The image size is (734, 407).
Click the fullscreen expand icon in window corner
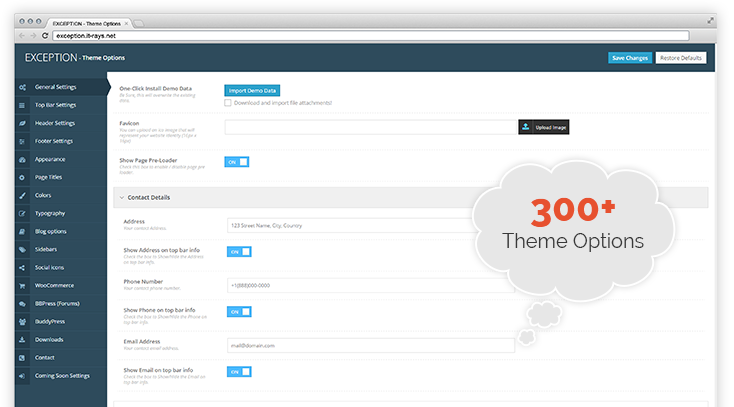(709, 19)
